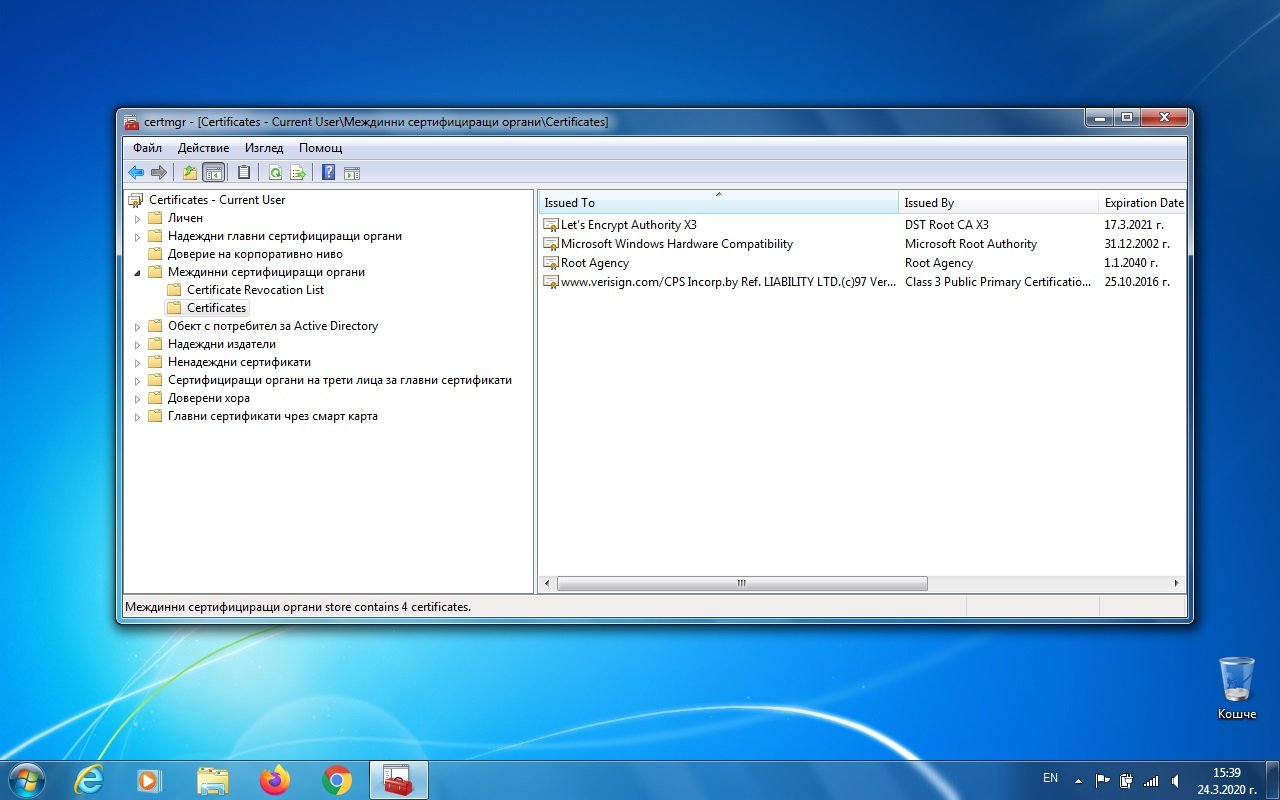Image resolution: width=1280 pixels, height=800 pixels.
Task: Toggle the Show/Hide Action Pane icon
Action: tap(351, 173)
